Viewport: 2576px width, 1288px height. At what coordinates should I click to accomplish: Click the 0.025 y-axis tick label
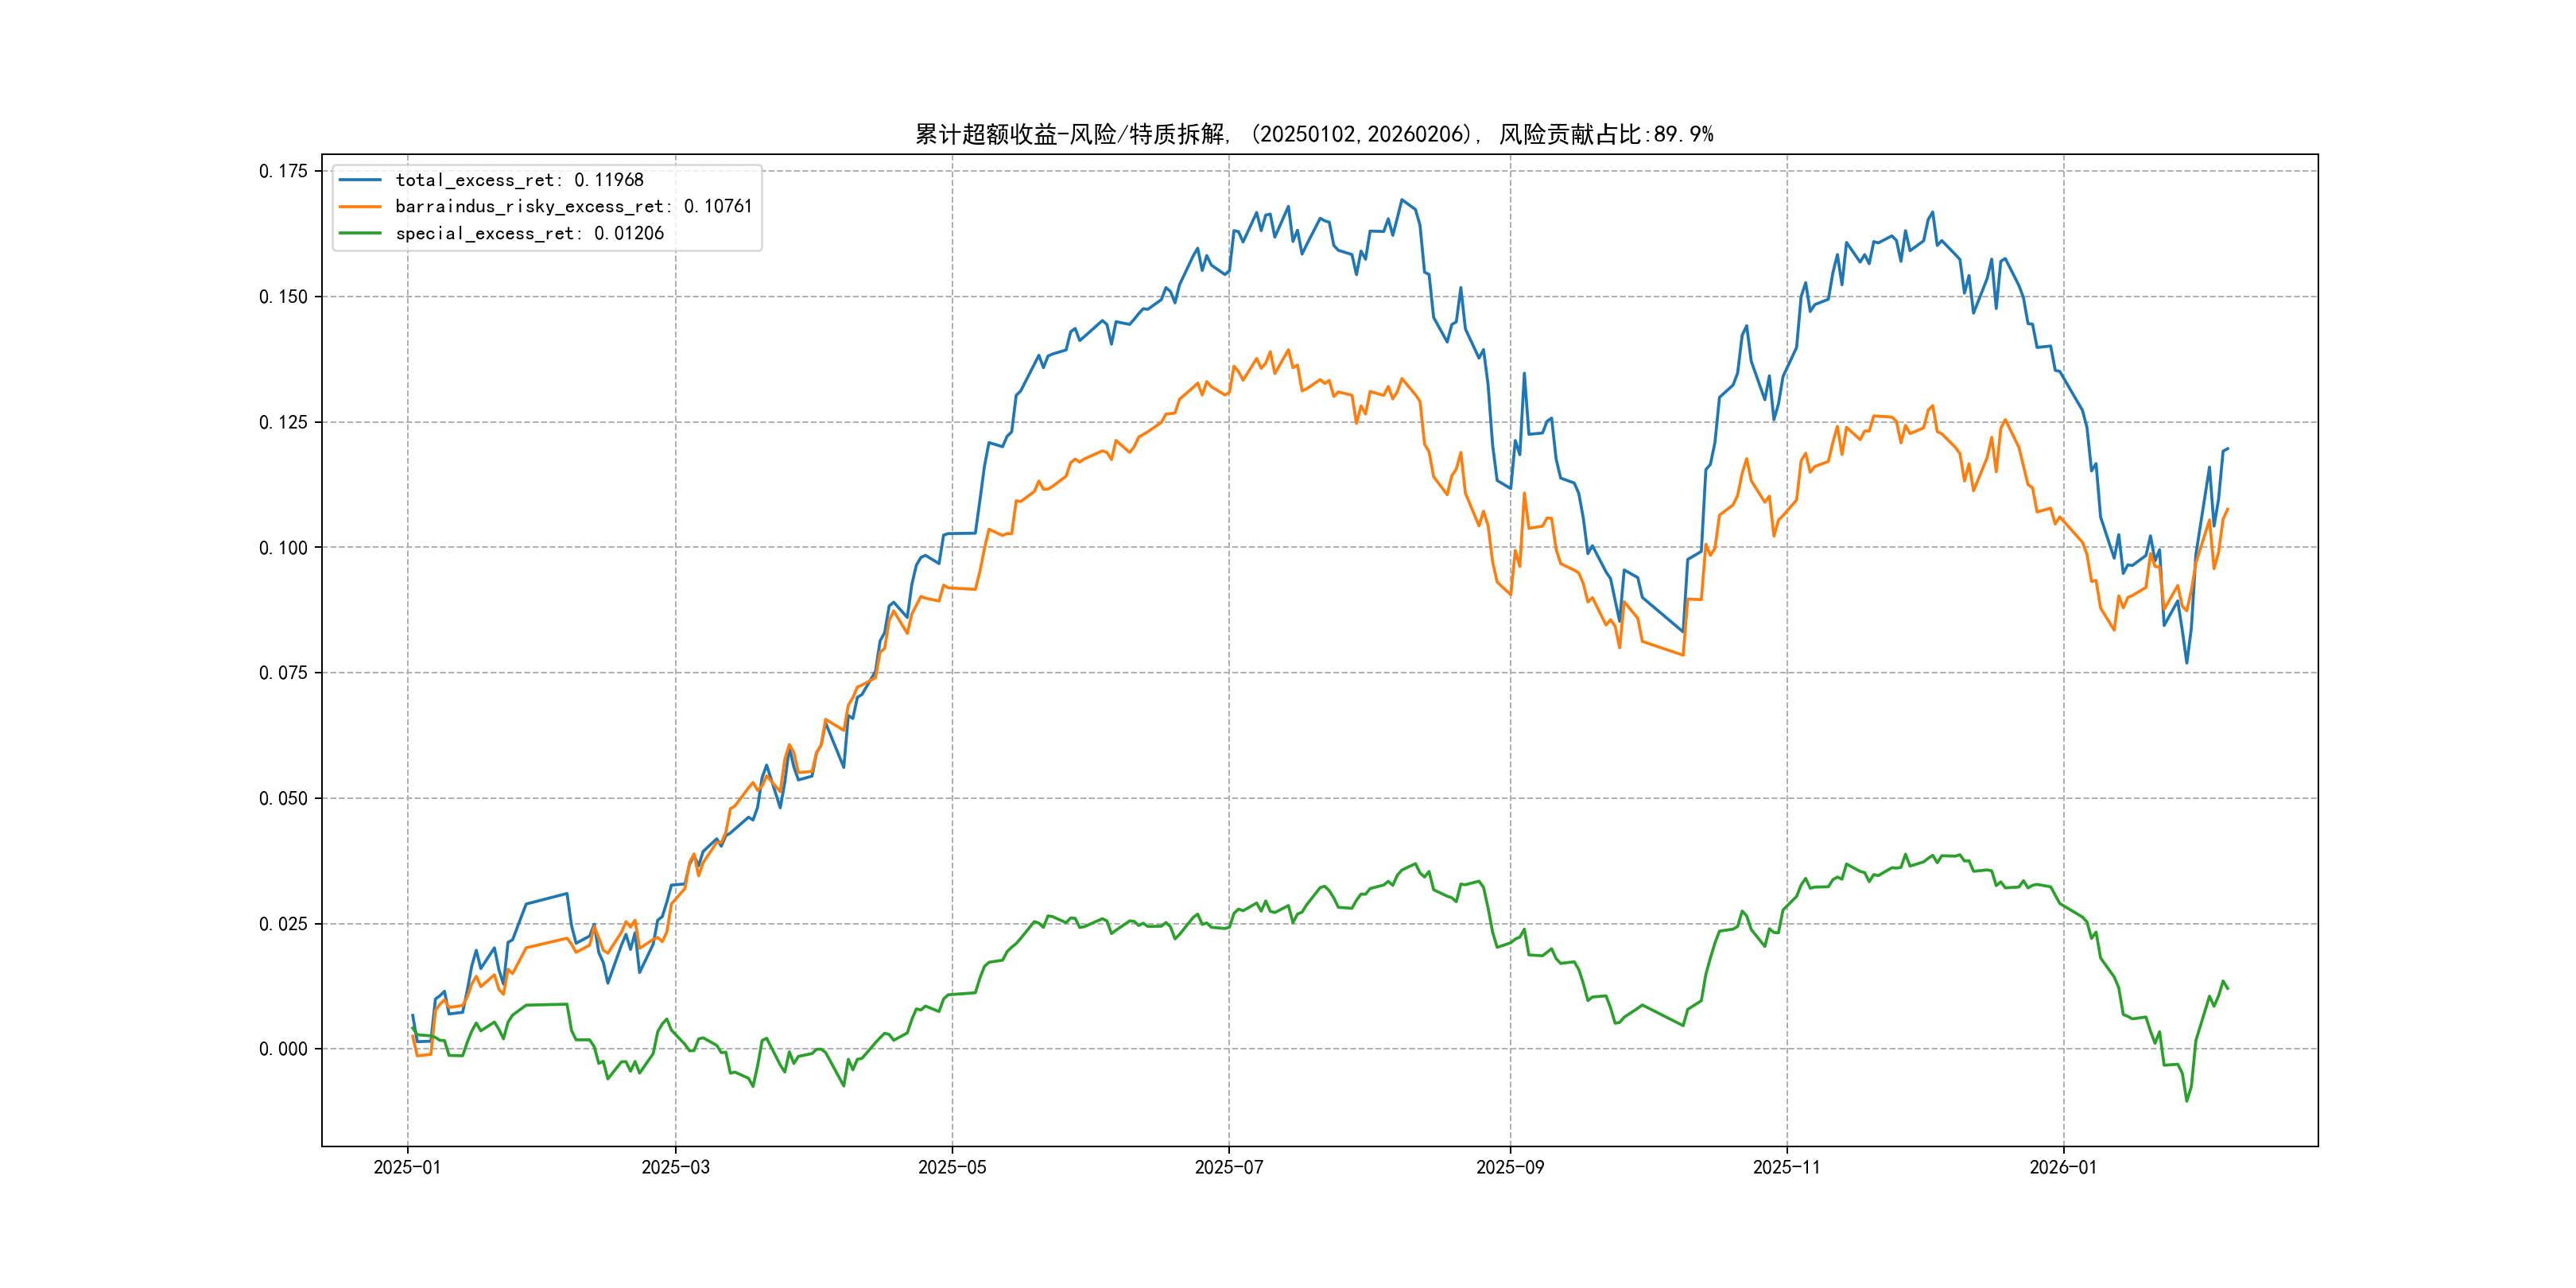283,924
